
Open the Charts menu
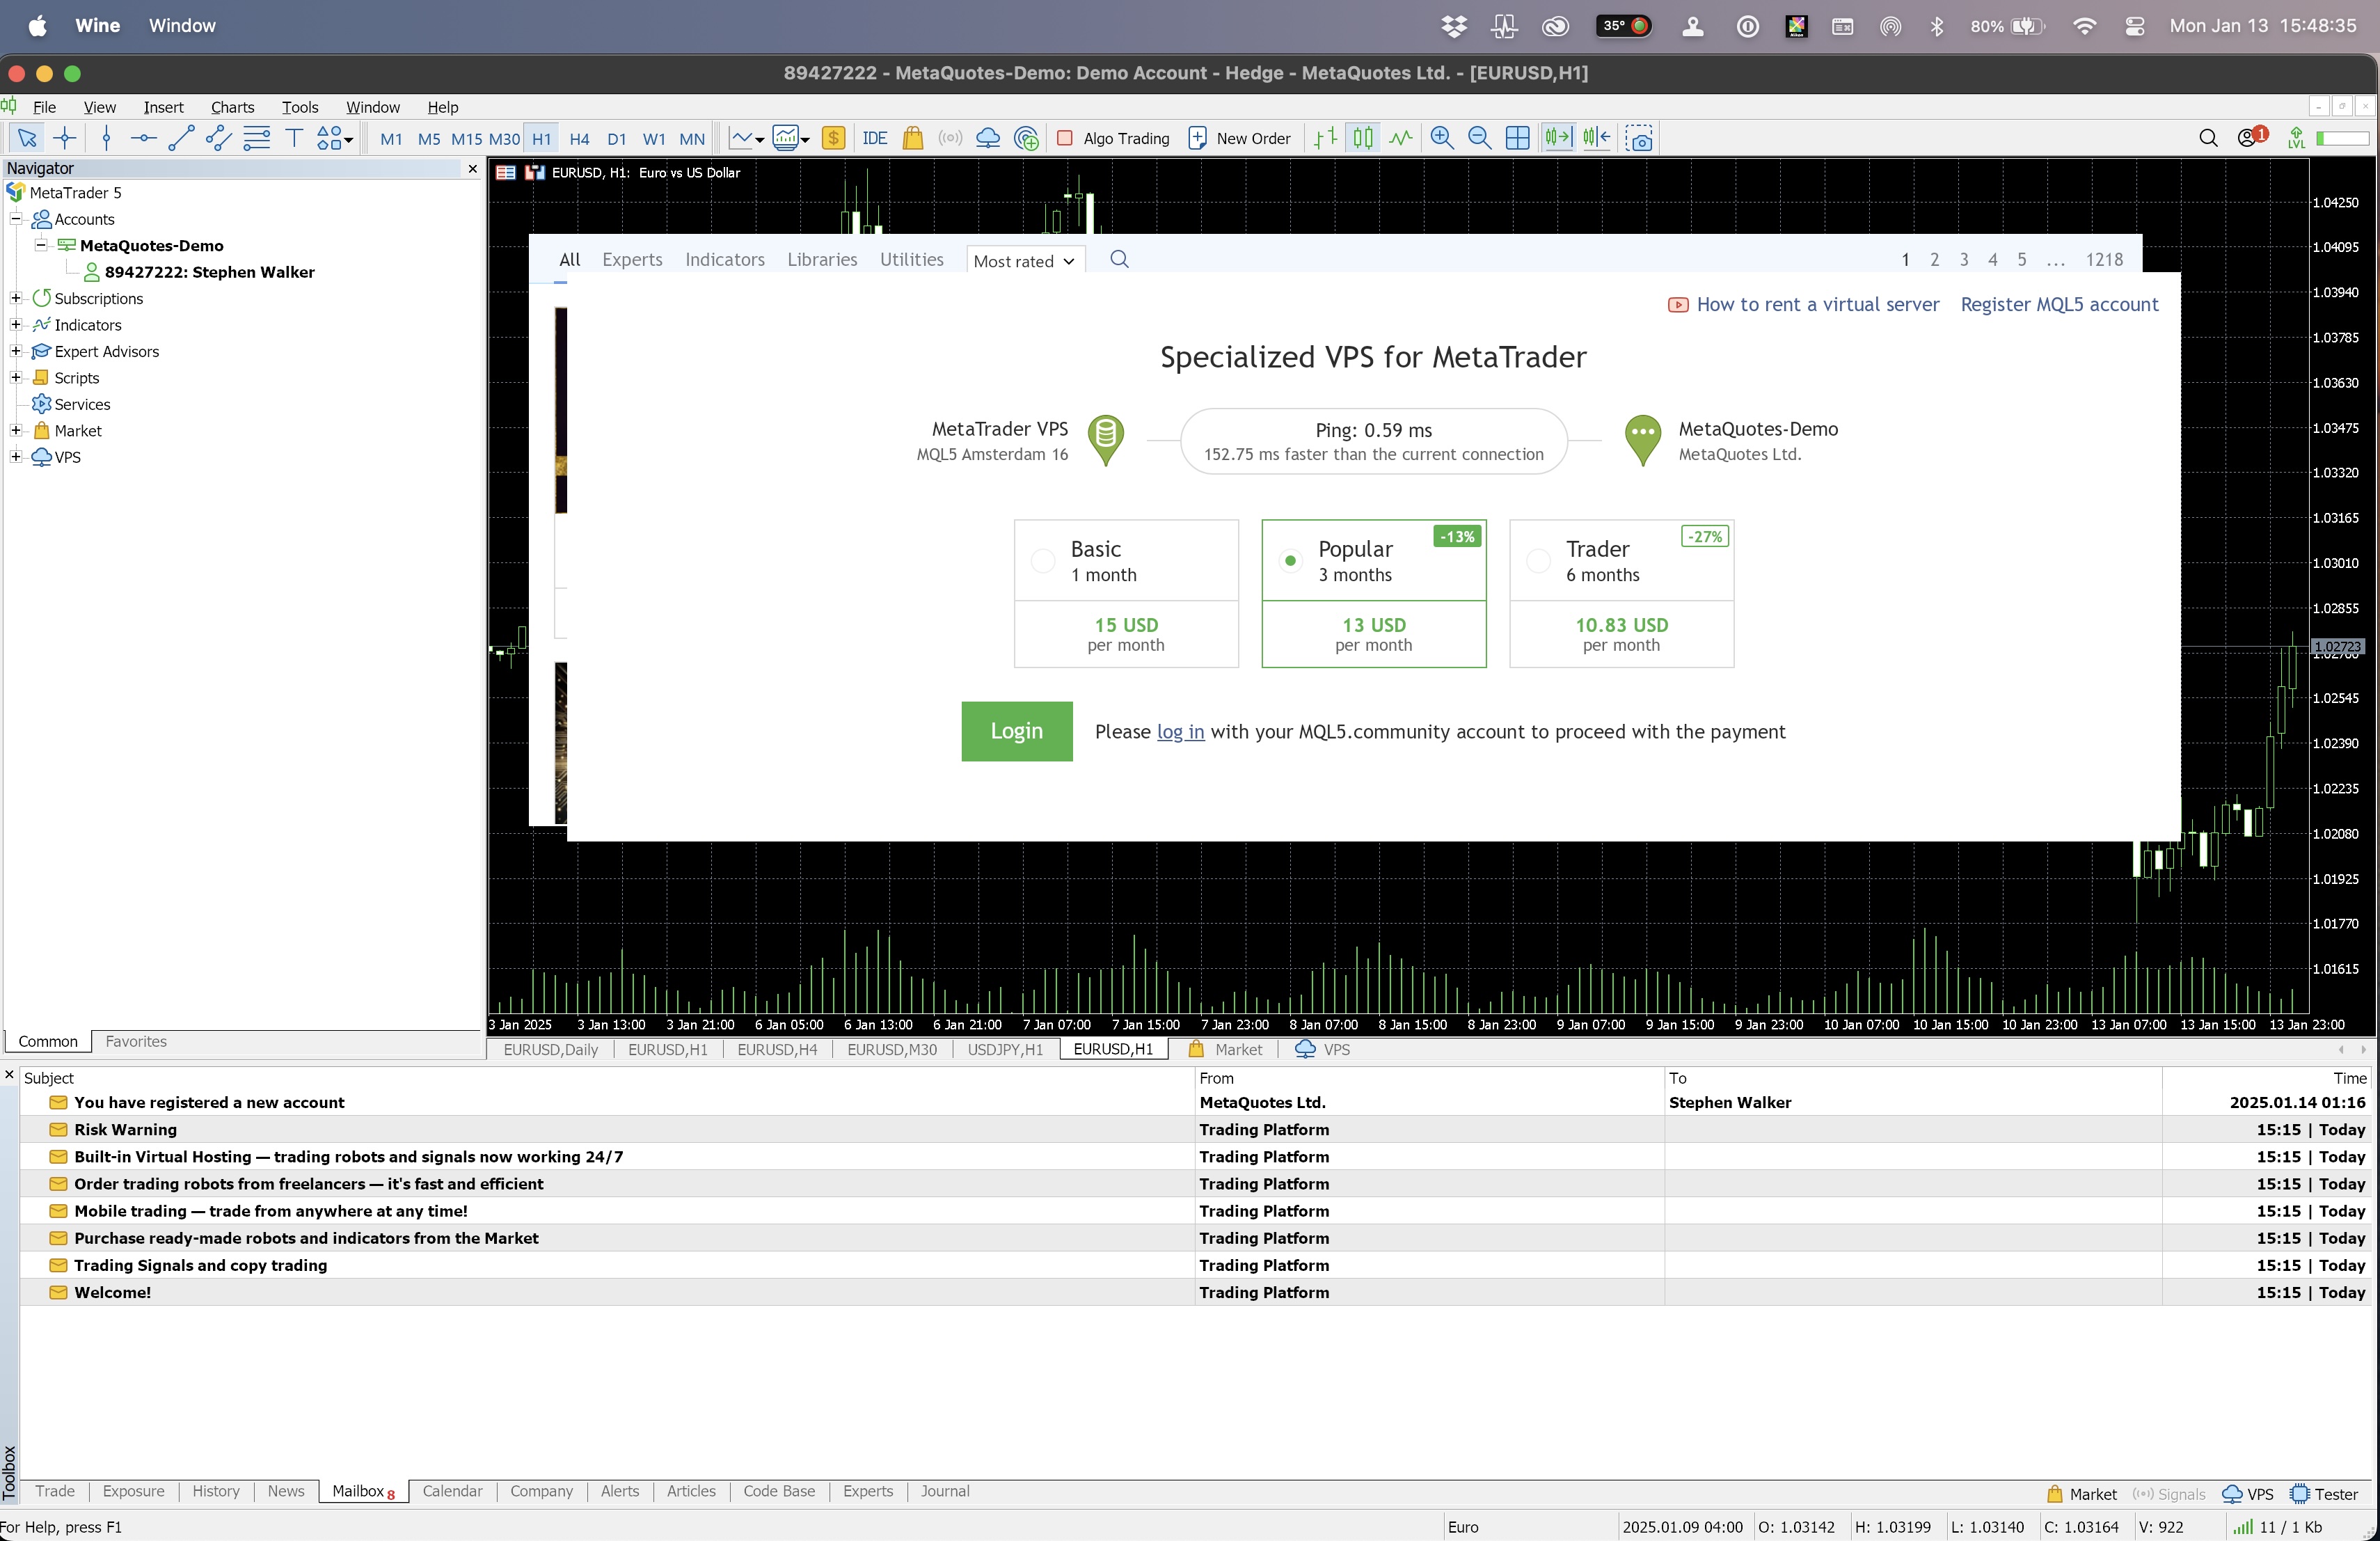click(232, 107)
